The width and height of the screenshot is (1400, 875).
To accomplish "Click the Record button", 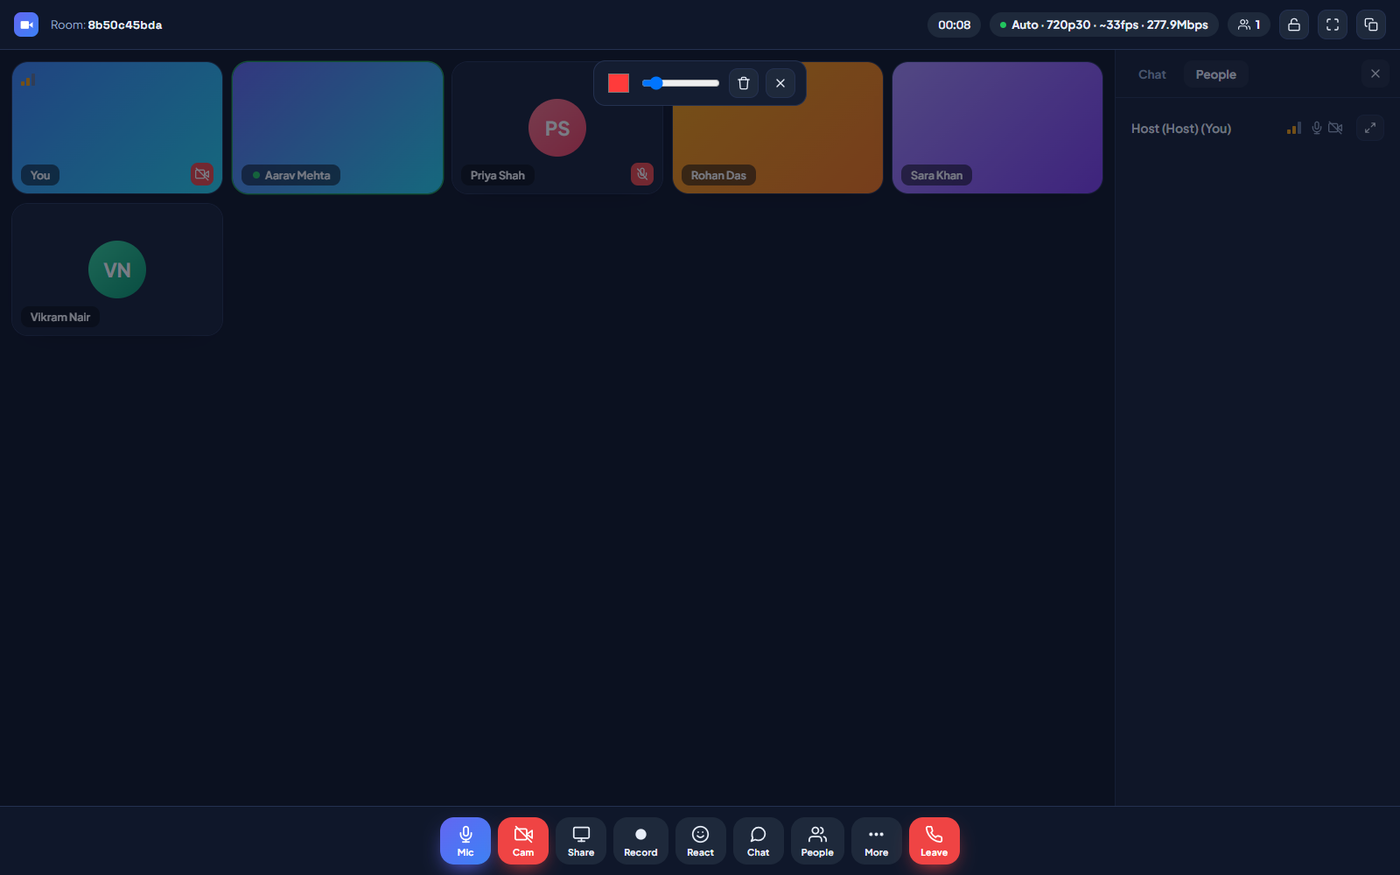I will 641,841.
